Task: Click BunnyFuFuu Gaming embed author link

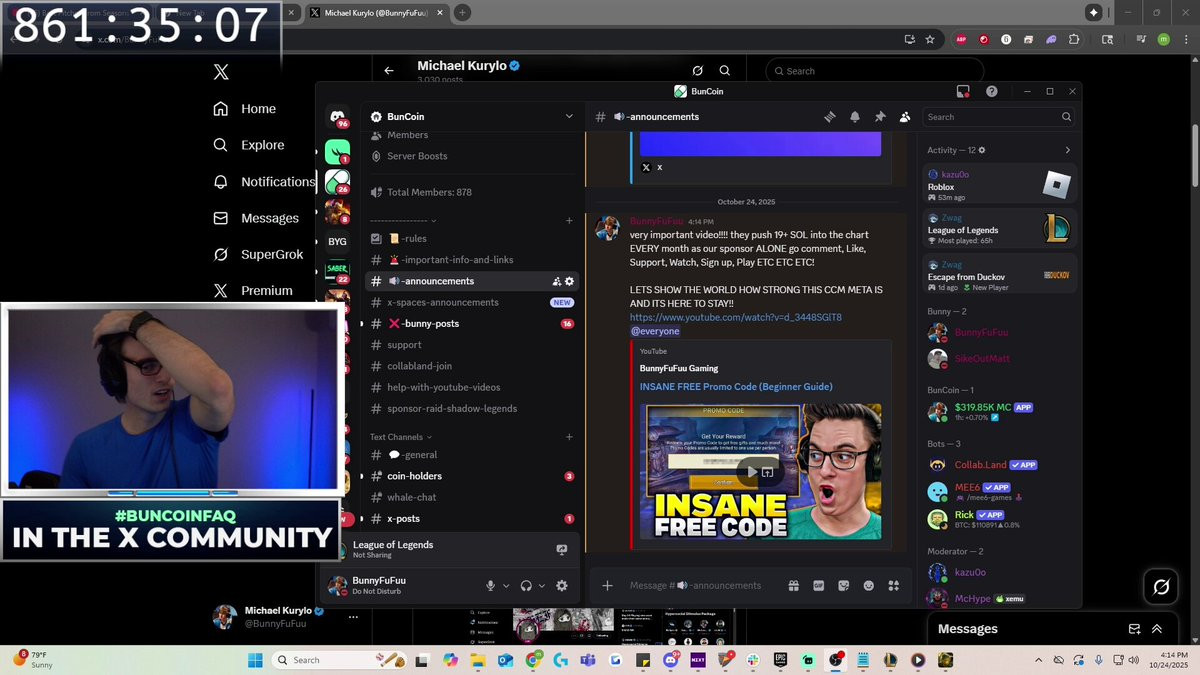Action: [x=679, y=368]
